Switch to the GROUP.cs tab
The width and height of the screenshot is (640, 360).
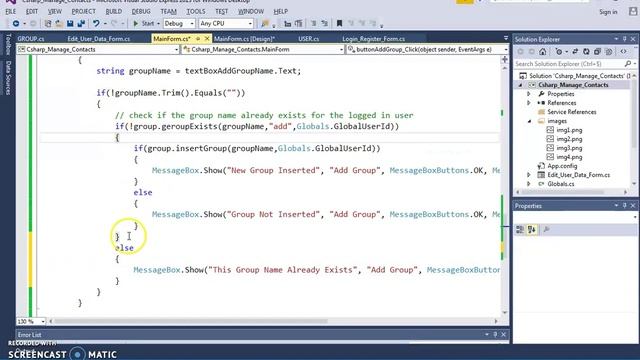31,39
